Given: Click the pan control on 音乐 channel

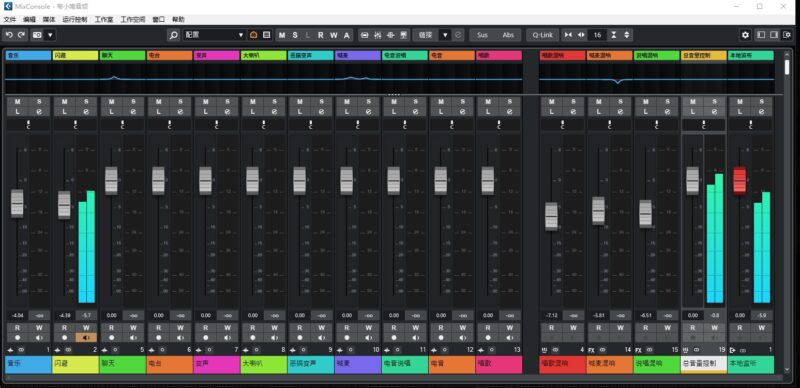Looking at the screenshot, I should tap(28, 124).
